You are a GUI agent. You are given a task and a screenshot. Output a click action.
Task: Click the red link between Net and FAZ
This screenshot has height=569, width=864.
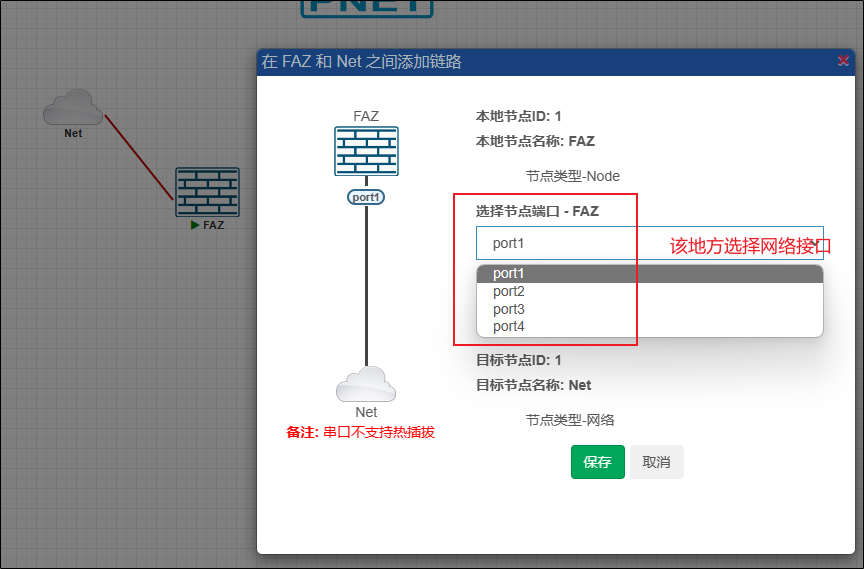point(139,157)
